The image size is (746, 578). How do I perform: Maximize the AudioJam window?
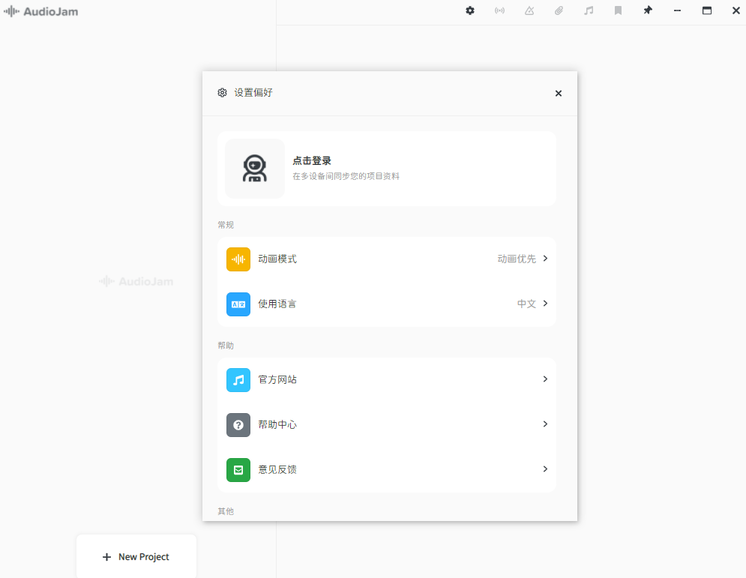click(x=707, y=10)
